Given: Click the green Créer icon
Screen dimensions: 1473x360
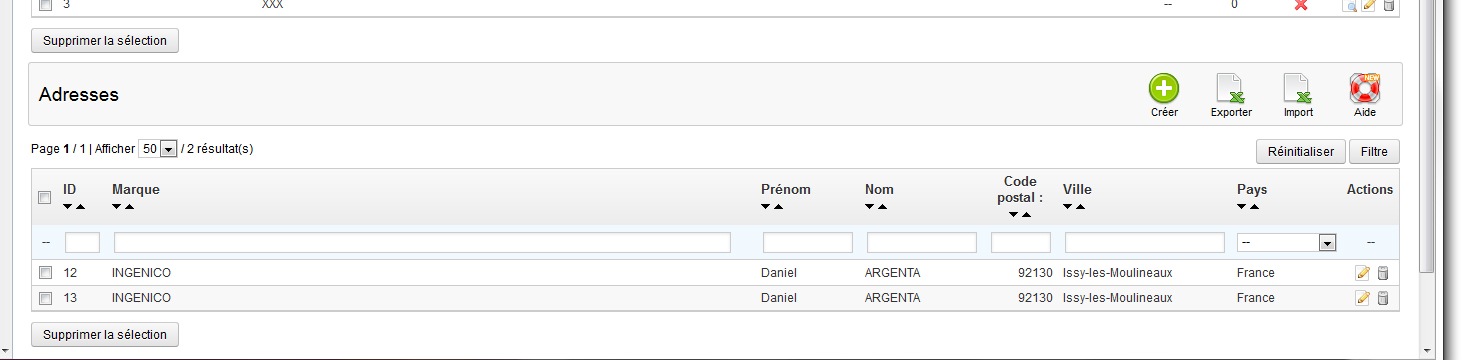Looking at the screenshot, I should click(x=1164, y=88).
